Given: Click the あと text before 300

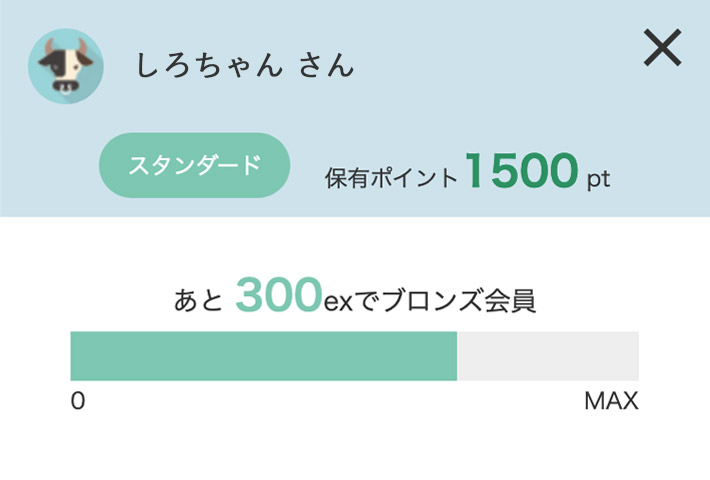Looking at the screenshot, I should click(197, 300).
